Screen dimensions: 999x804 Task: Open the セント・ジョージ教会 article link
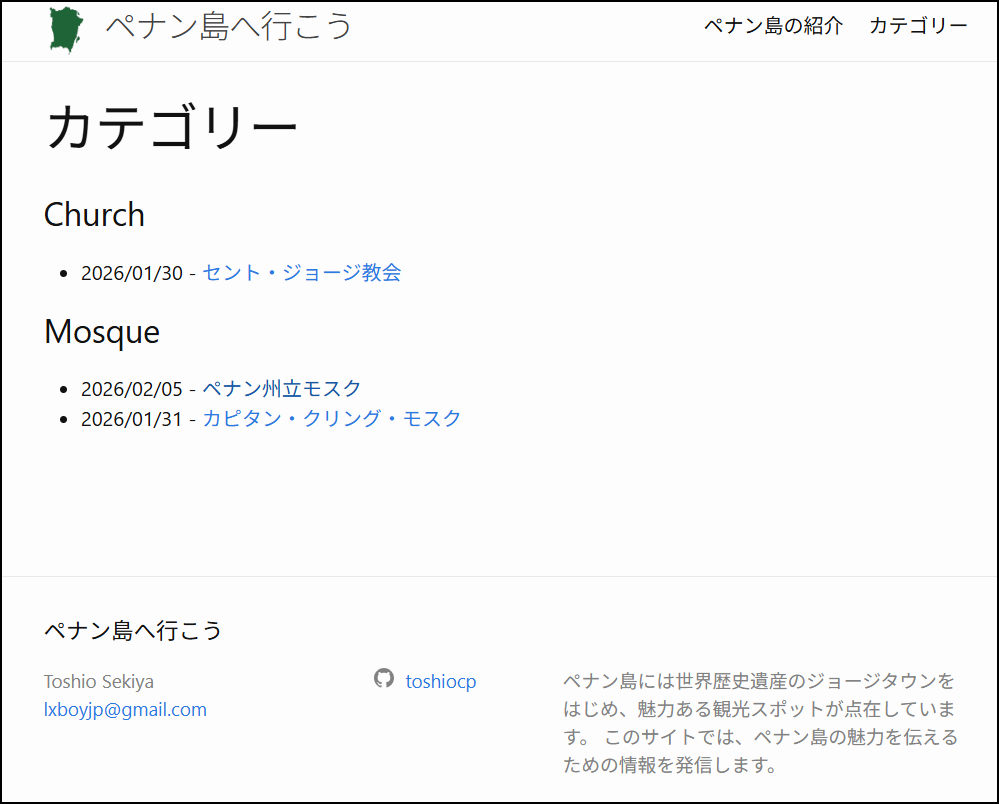point(300,271)
